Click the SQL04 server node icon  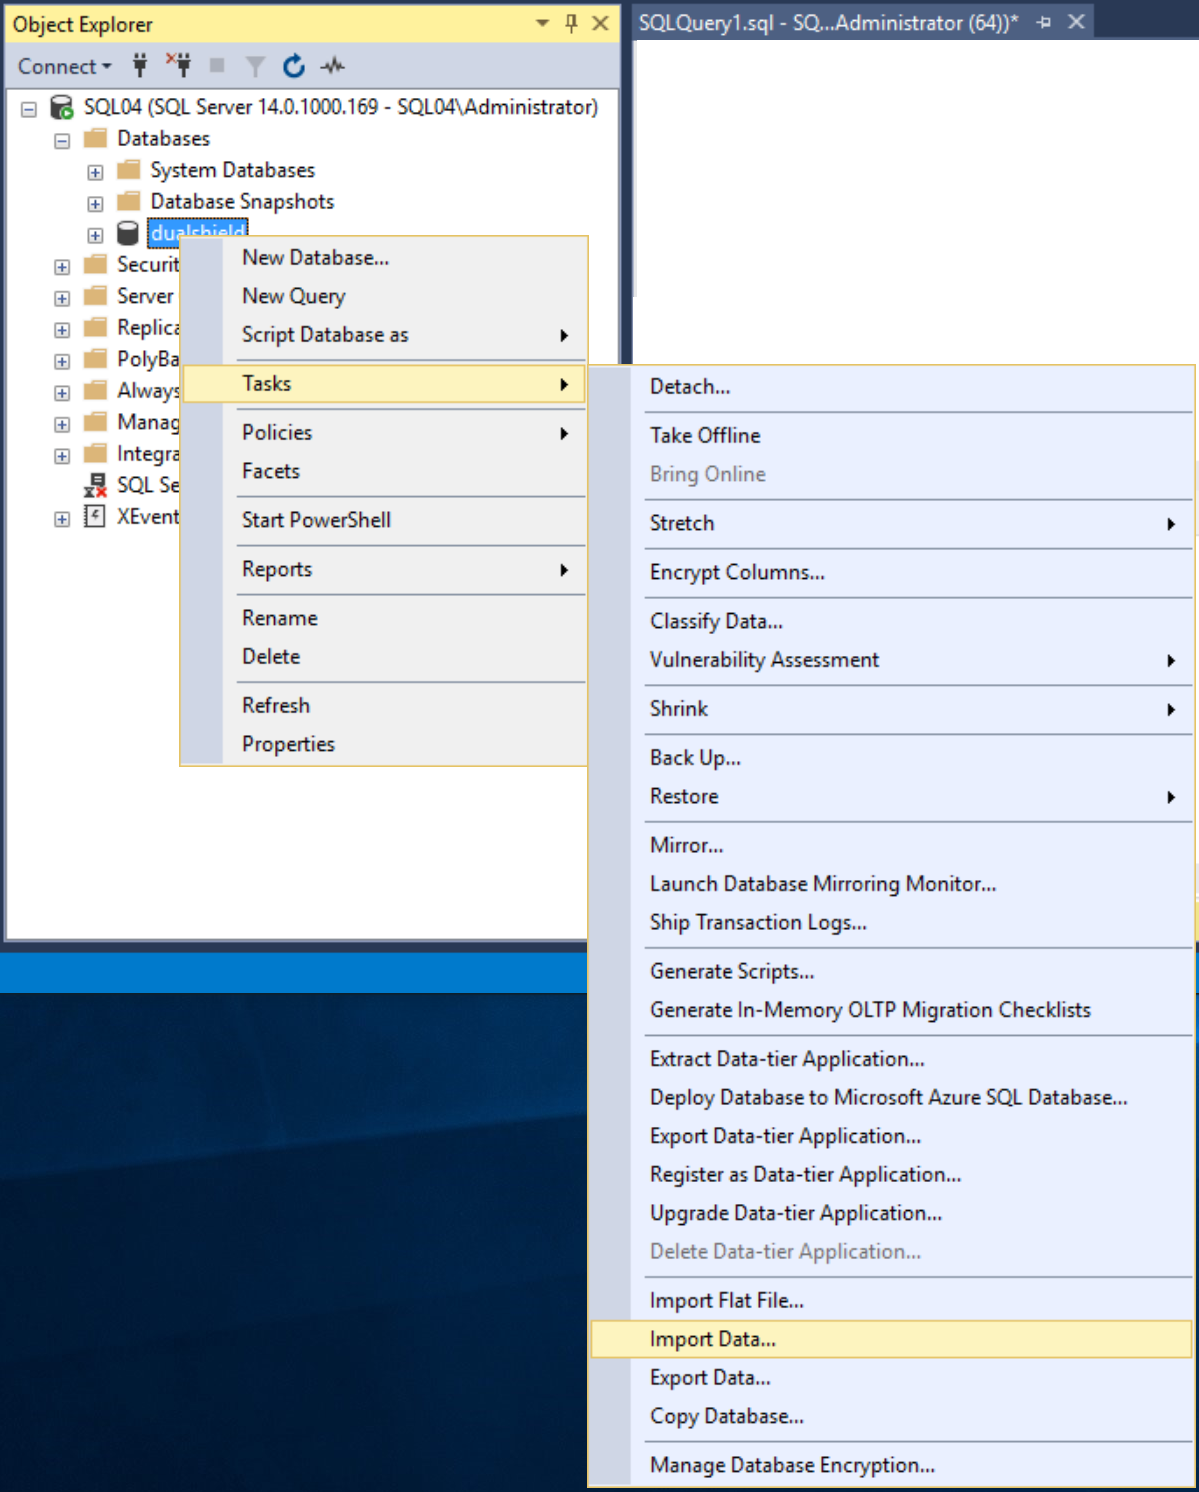(x=62, y=107)
